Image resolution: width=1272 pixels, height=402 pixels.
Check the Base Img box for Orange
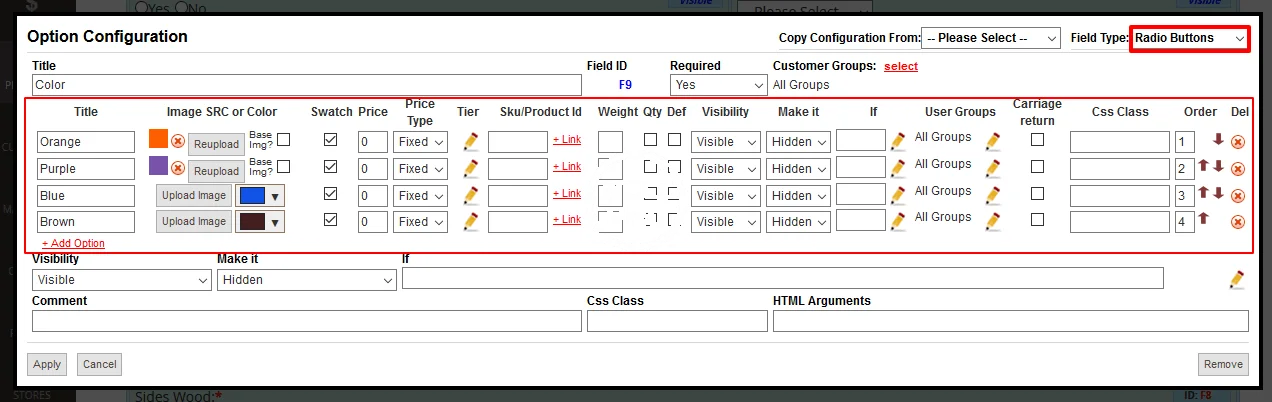(284, 140)
